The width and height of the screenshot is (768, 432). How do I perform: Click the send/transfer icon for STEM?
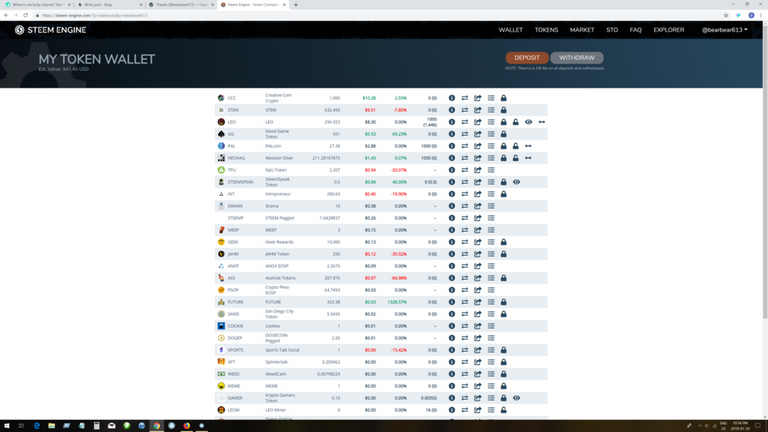pos(478,110)
